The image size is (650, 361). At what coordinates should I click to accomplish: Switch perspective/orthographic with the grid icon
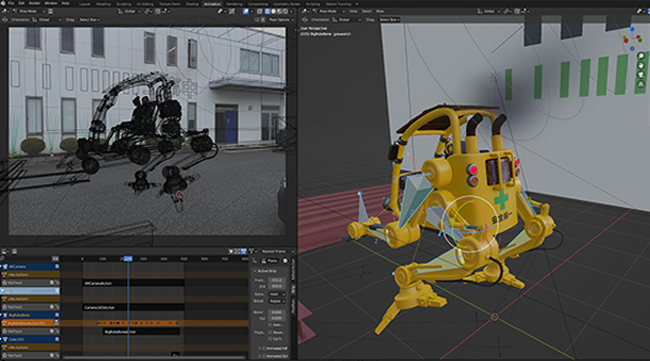641,85
